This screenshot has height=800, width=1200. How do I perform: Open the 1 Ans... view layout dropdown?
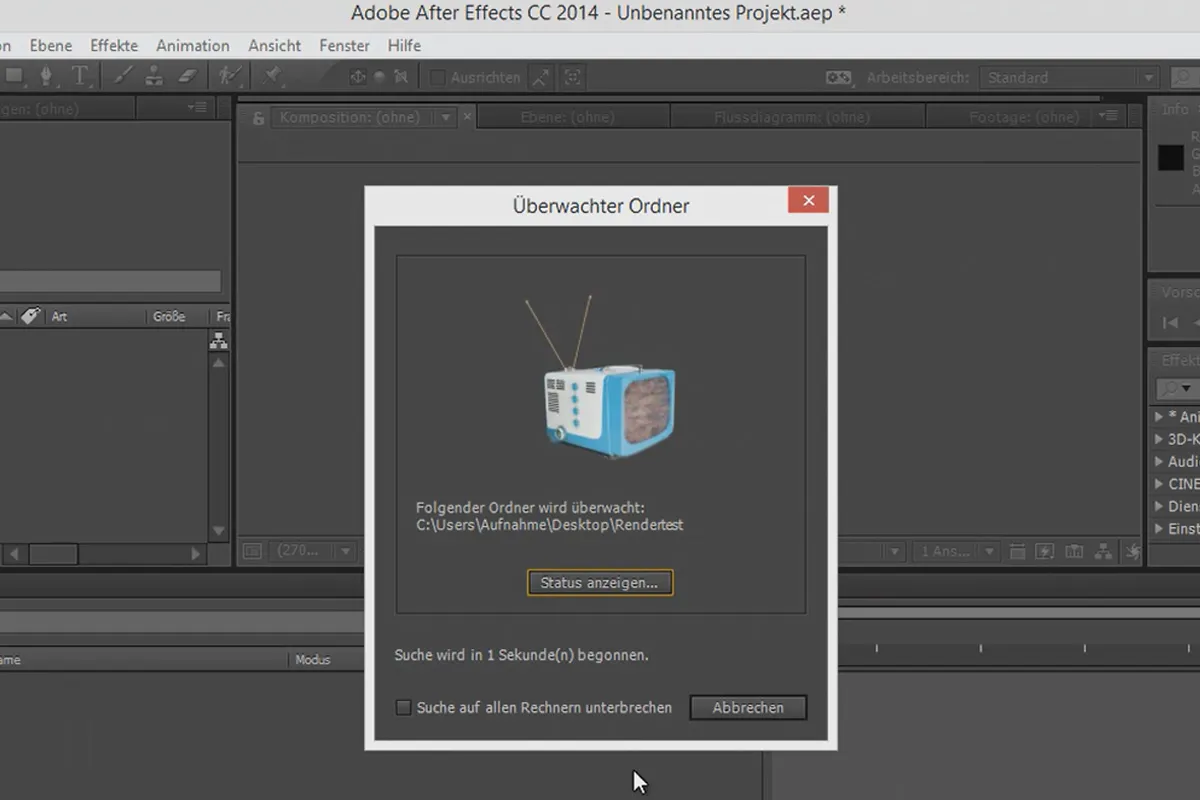pyautogui.click(x=958, y=551)
